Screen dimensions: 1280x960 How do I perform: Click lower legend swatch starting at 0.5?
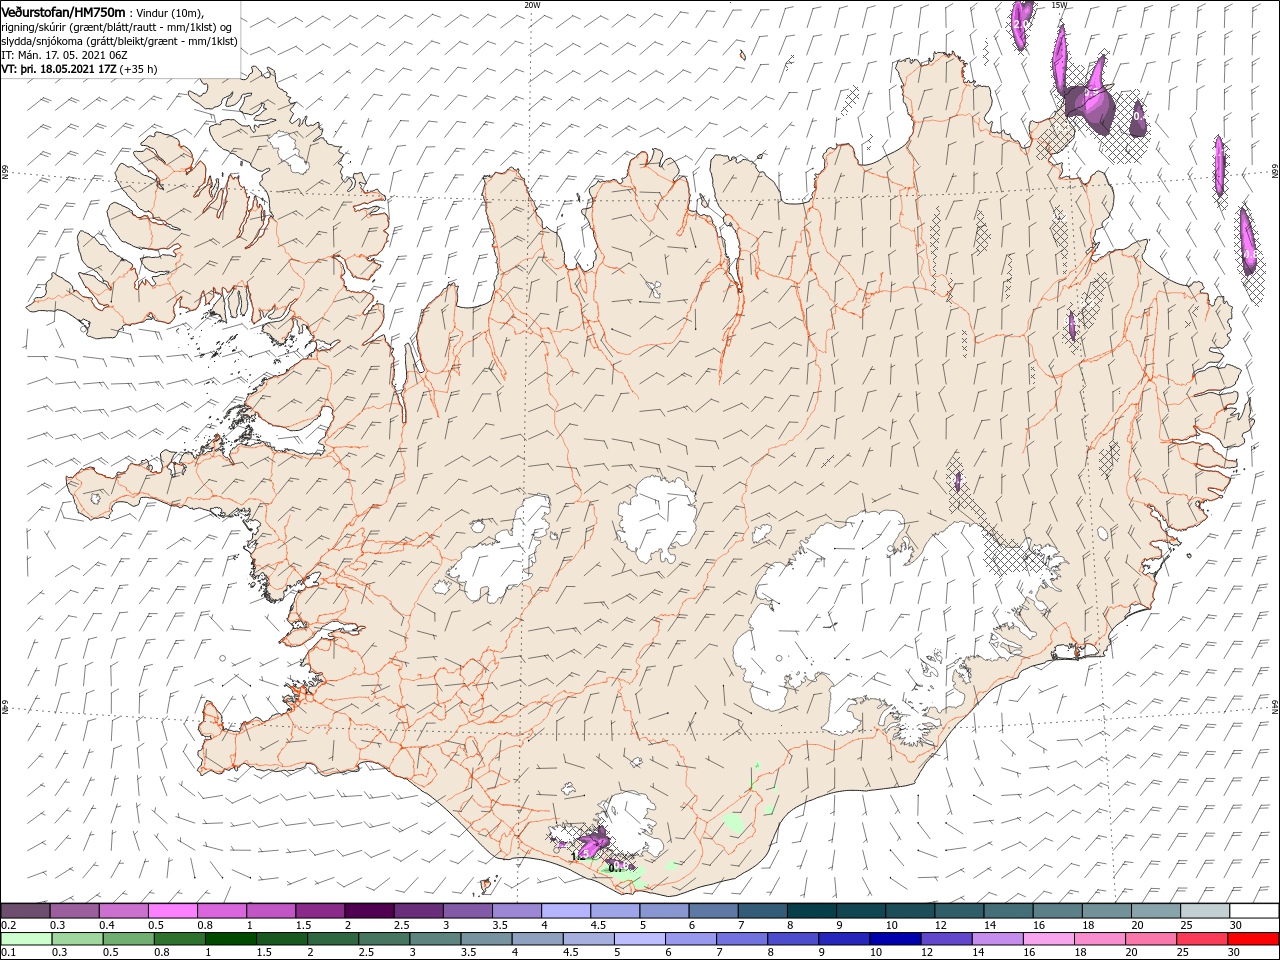(x=129, y=939)
